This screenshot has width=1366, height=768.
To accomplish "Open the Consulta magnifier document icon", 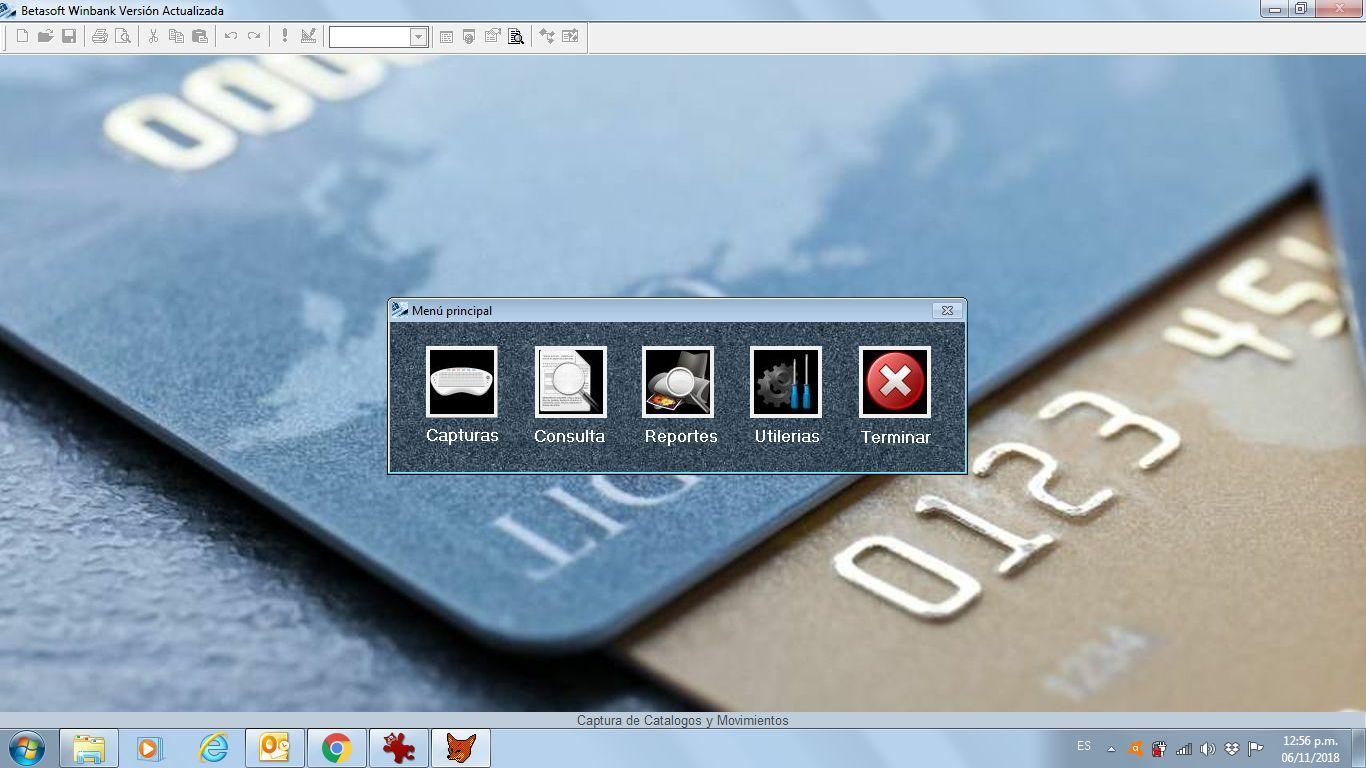I will coord(570,381).
